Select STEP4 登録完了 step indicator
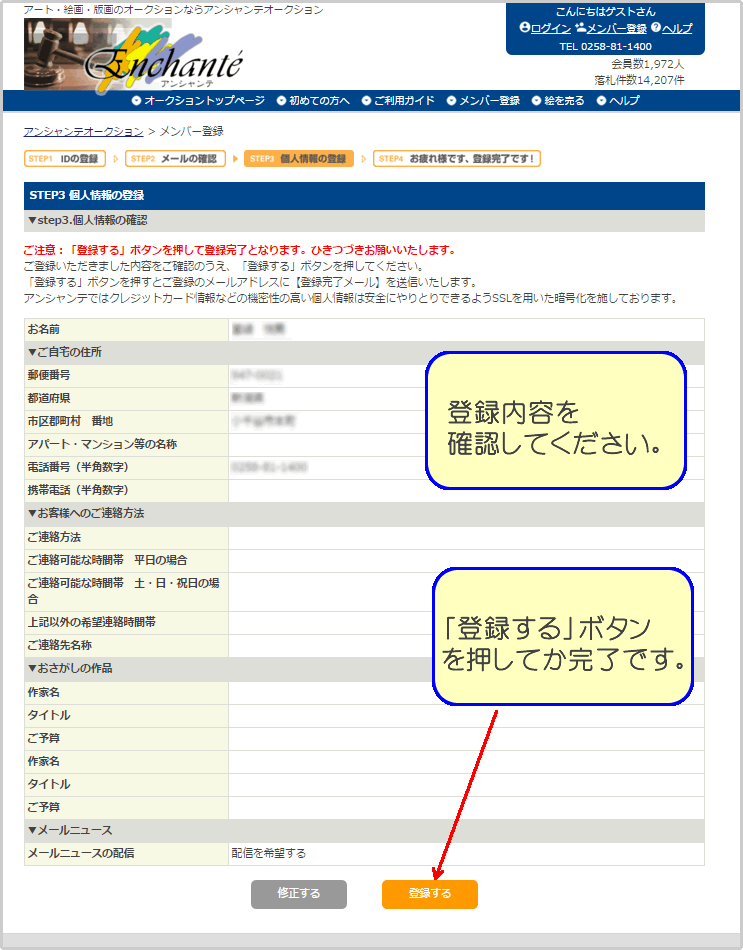 tap(456, 159)
